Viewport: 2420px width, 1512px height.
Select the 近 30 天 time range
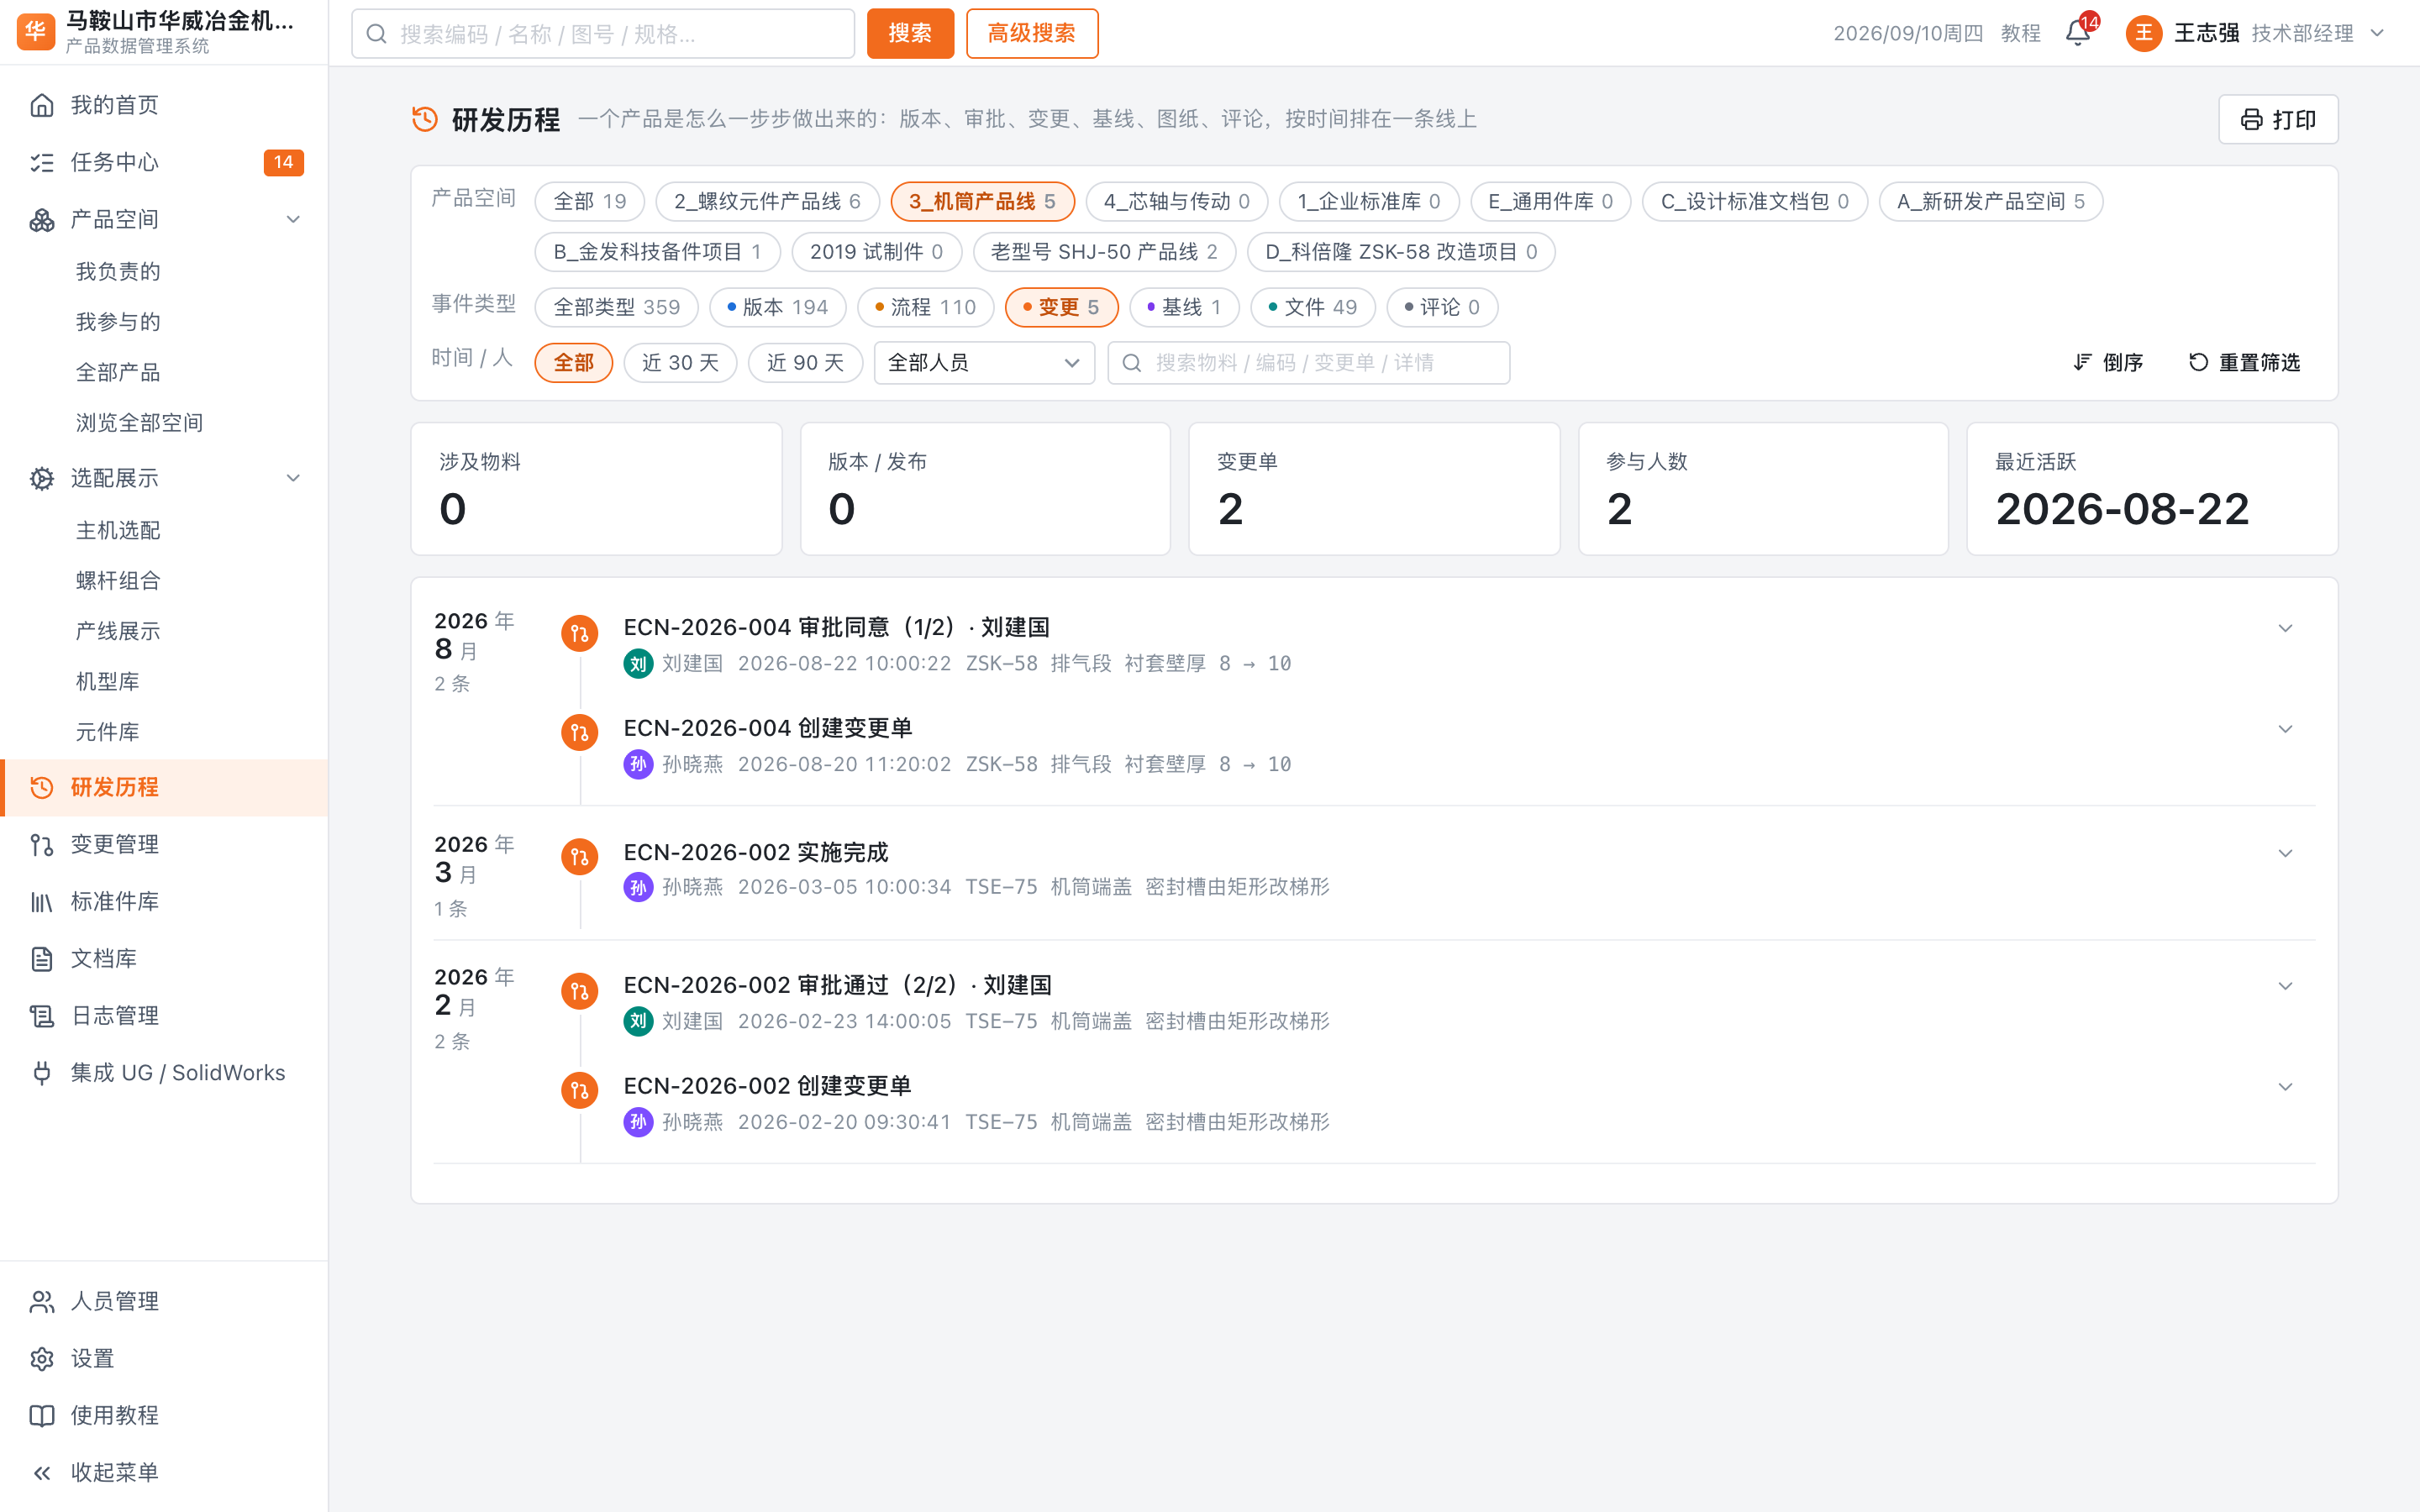(680, 362)
